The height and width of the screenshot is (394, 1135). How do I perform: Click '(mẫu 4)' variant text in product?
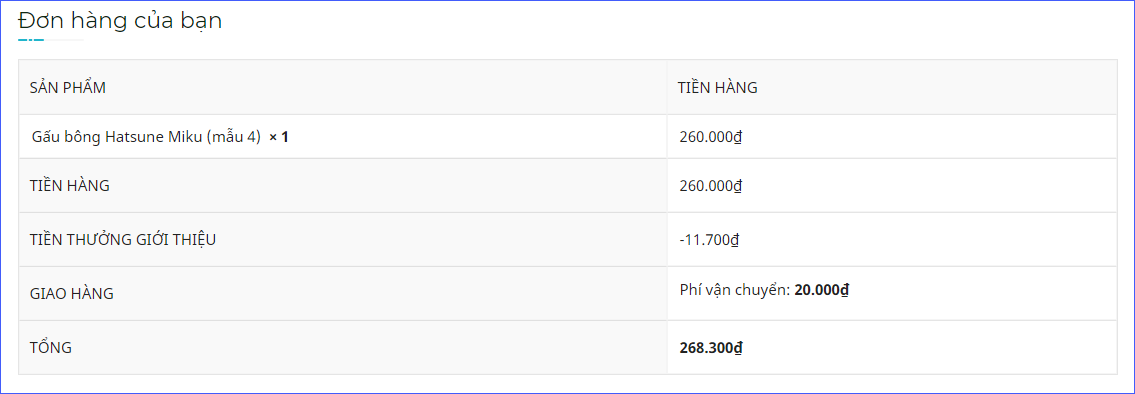(x=234, y=137)
